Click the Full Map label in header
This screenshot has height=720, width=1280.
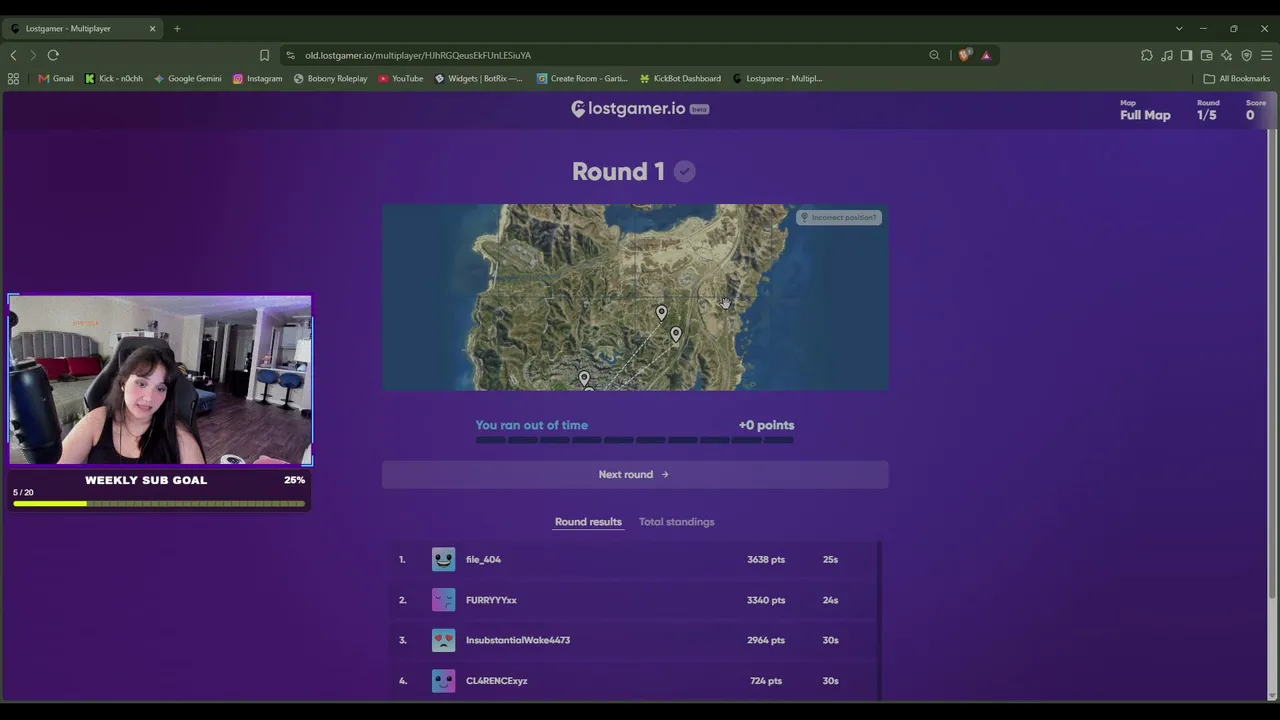(1145, 115)
